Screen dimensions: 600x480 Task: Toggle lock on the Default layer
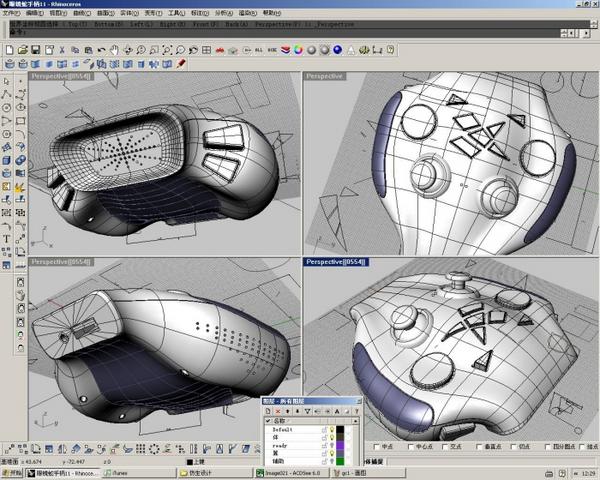325,429
